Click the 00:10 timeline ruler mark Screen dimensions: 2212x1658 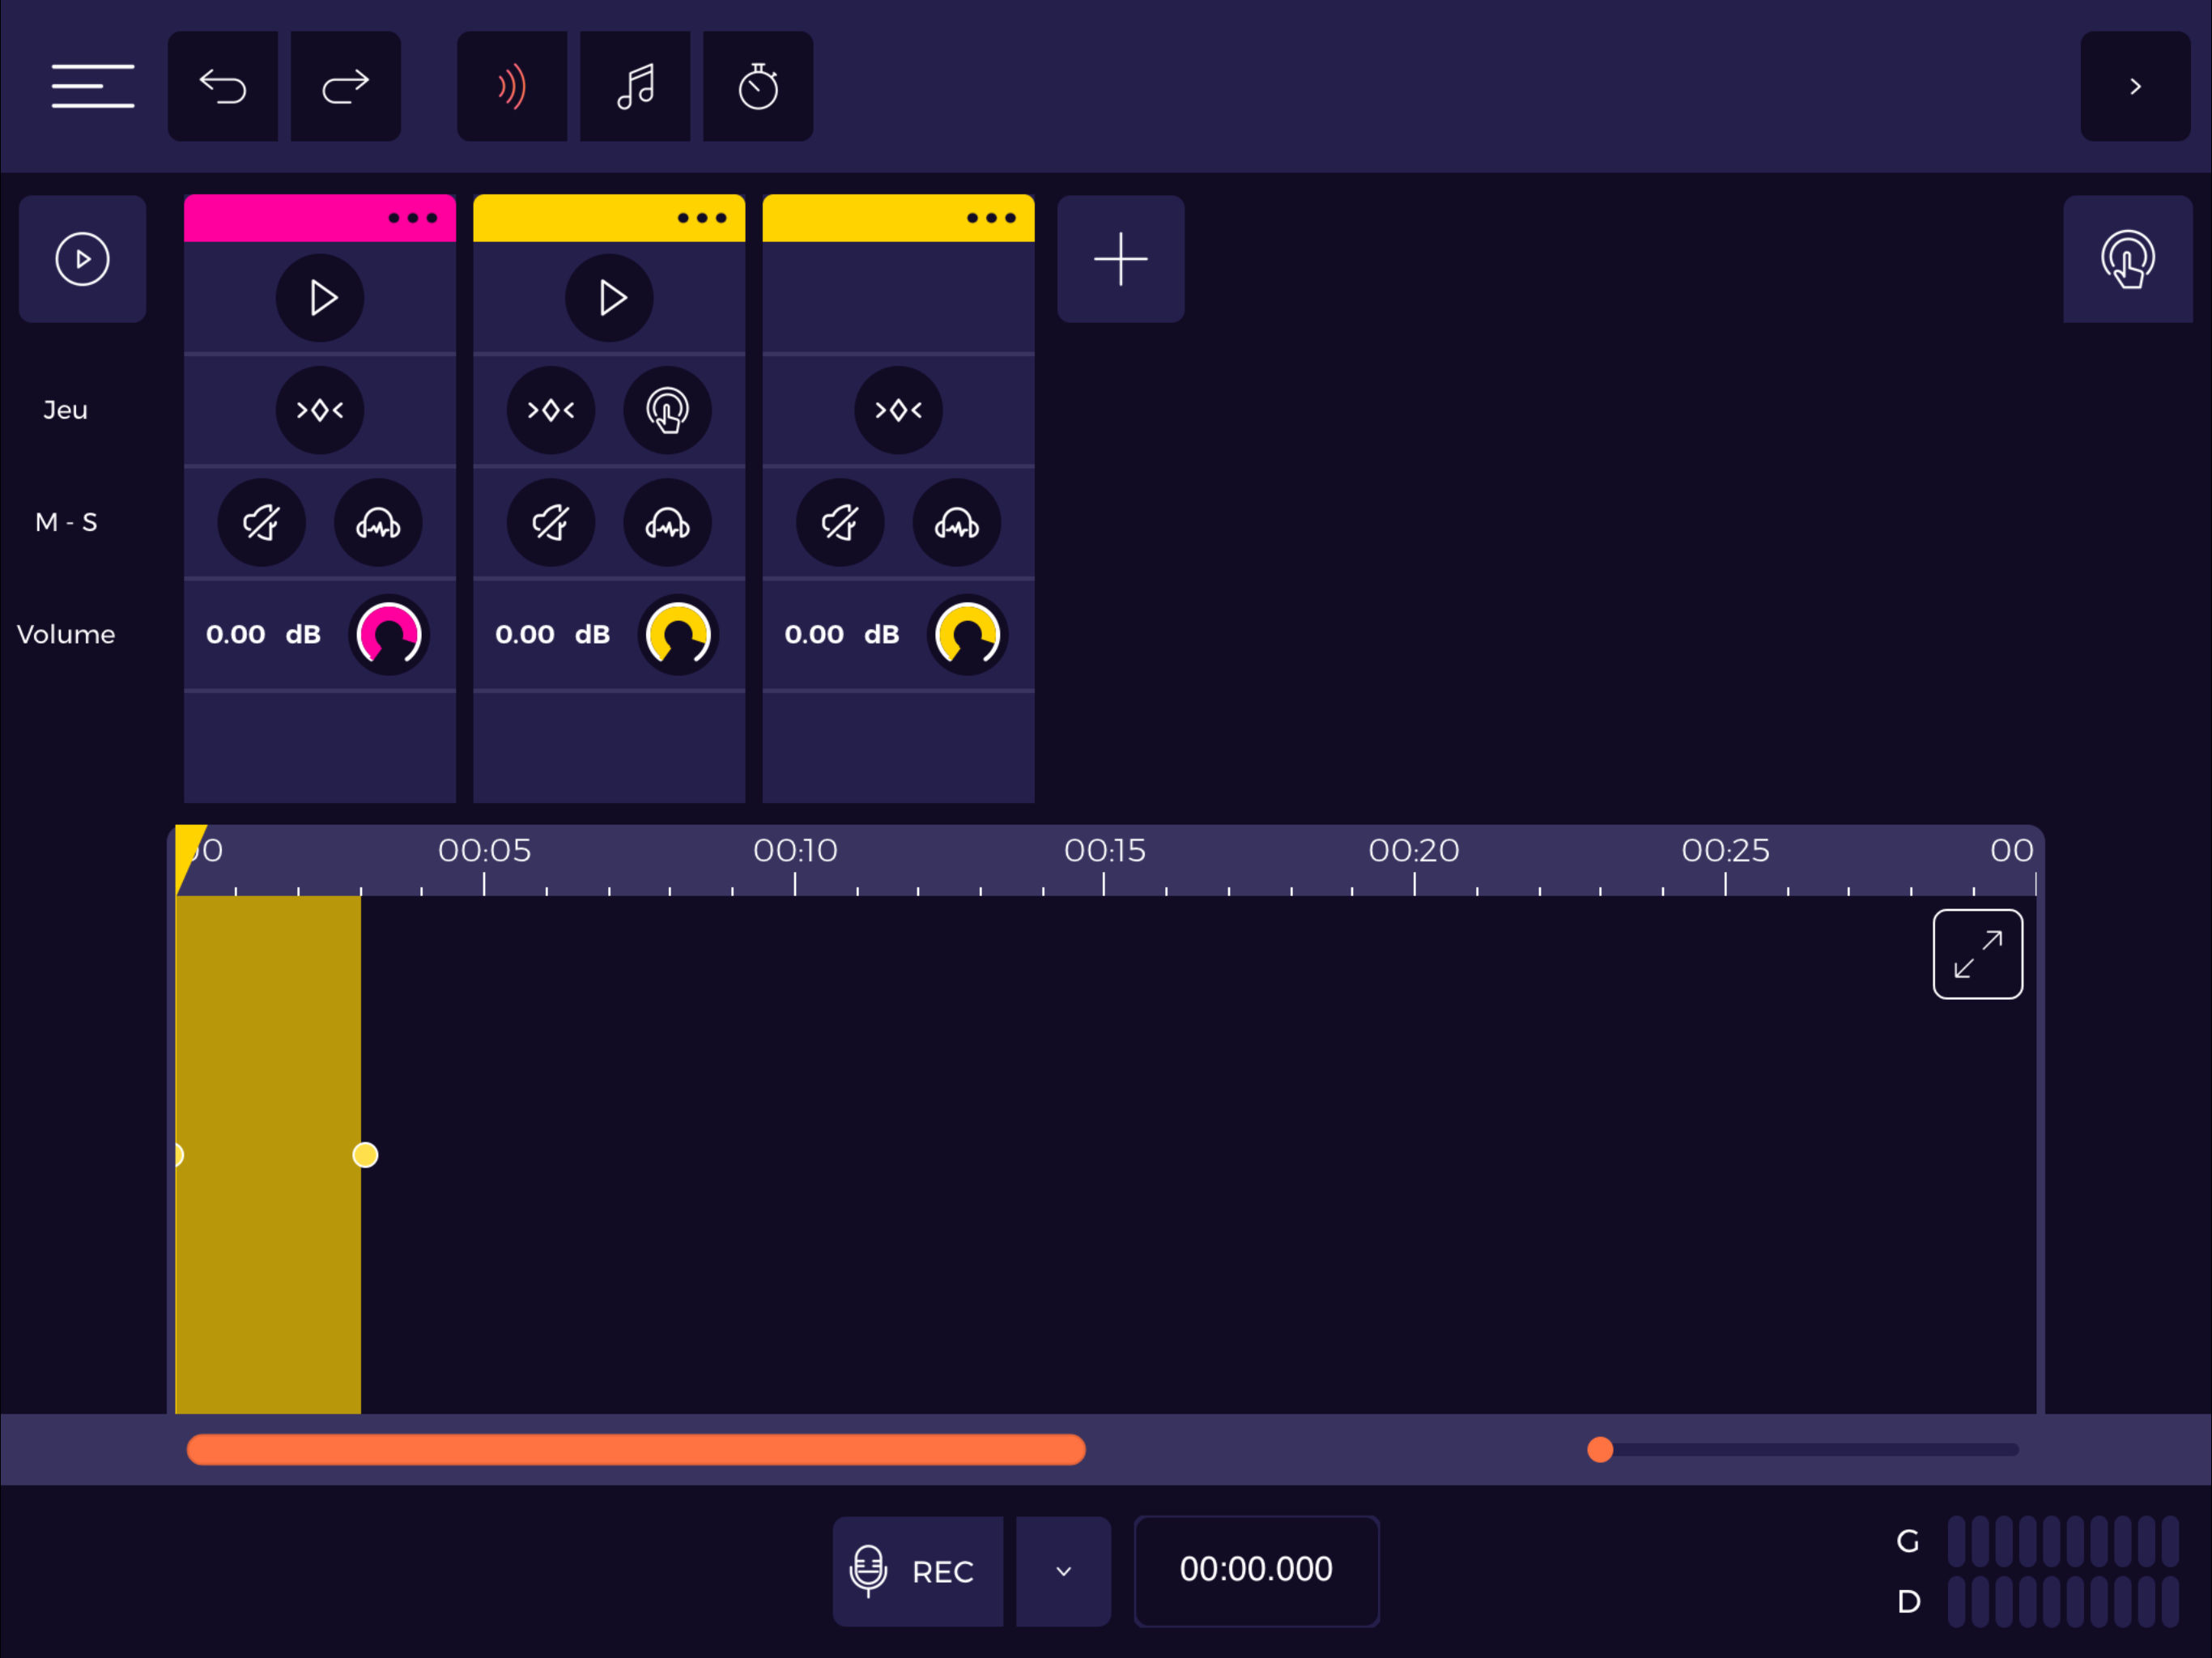point(795,851)
